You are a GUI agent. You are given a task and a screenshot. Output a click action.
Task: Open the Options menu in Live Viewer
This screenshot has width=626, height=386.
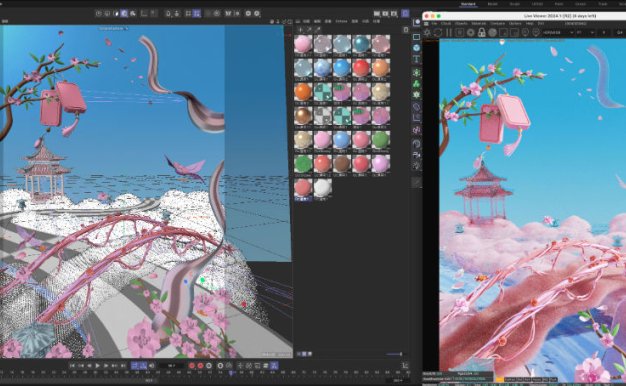pos(515,24)
